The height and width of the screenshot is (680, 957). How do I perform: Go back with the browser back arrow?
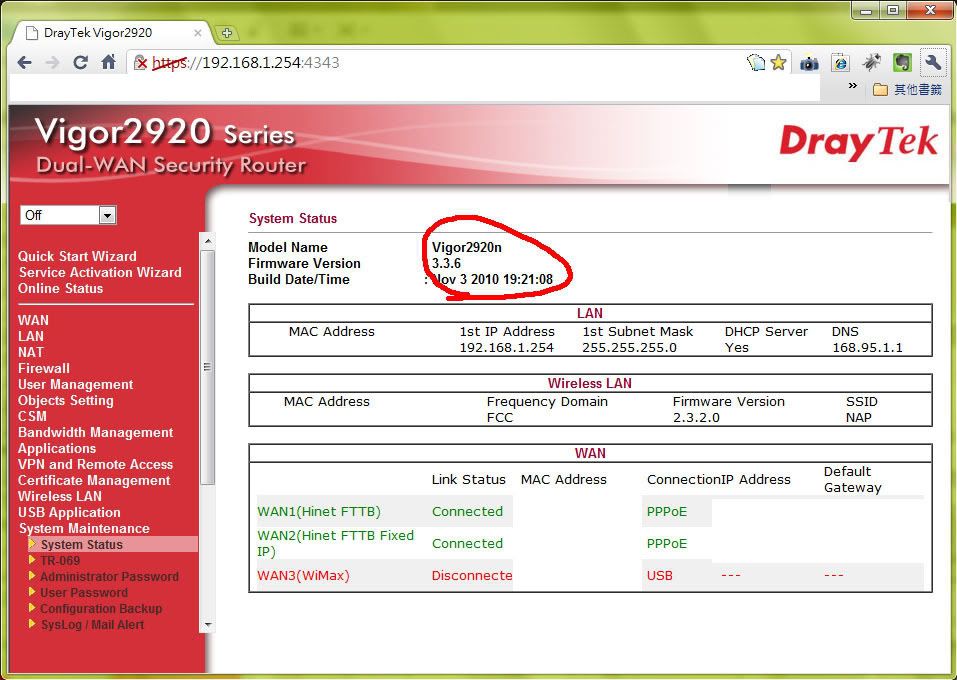click(x=24, y=62)
